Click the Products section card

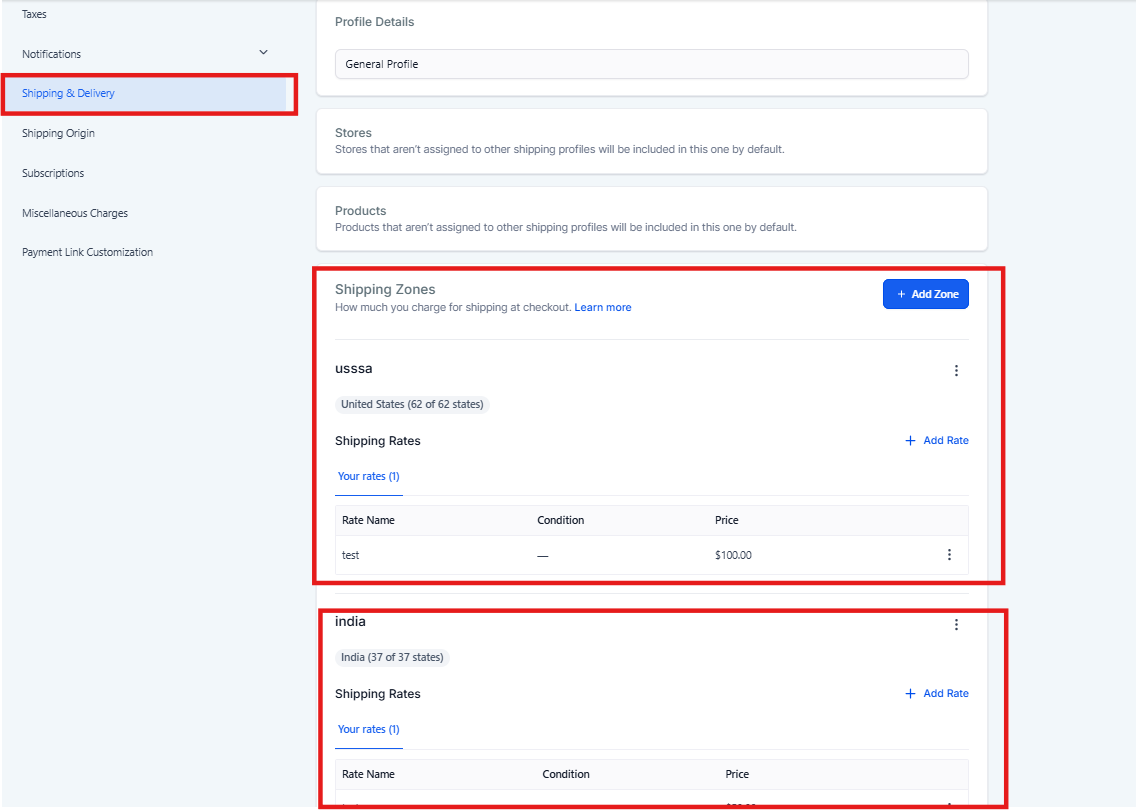pos(651,219)
